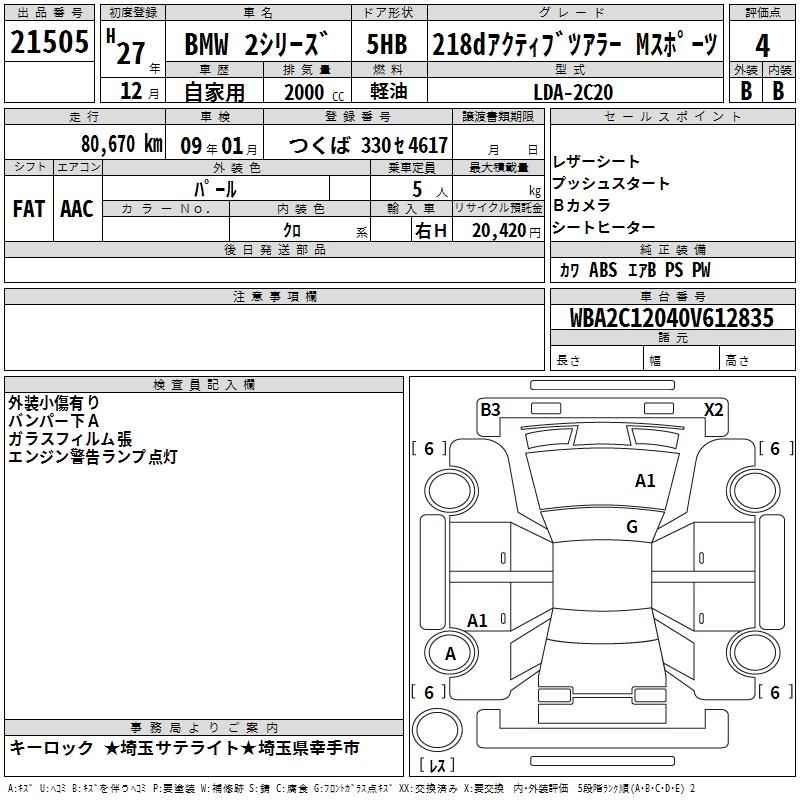Select the レス label under spare tire

tap(437, 765)
